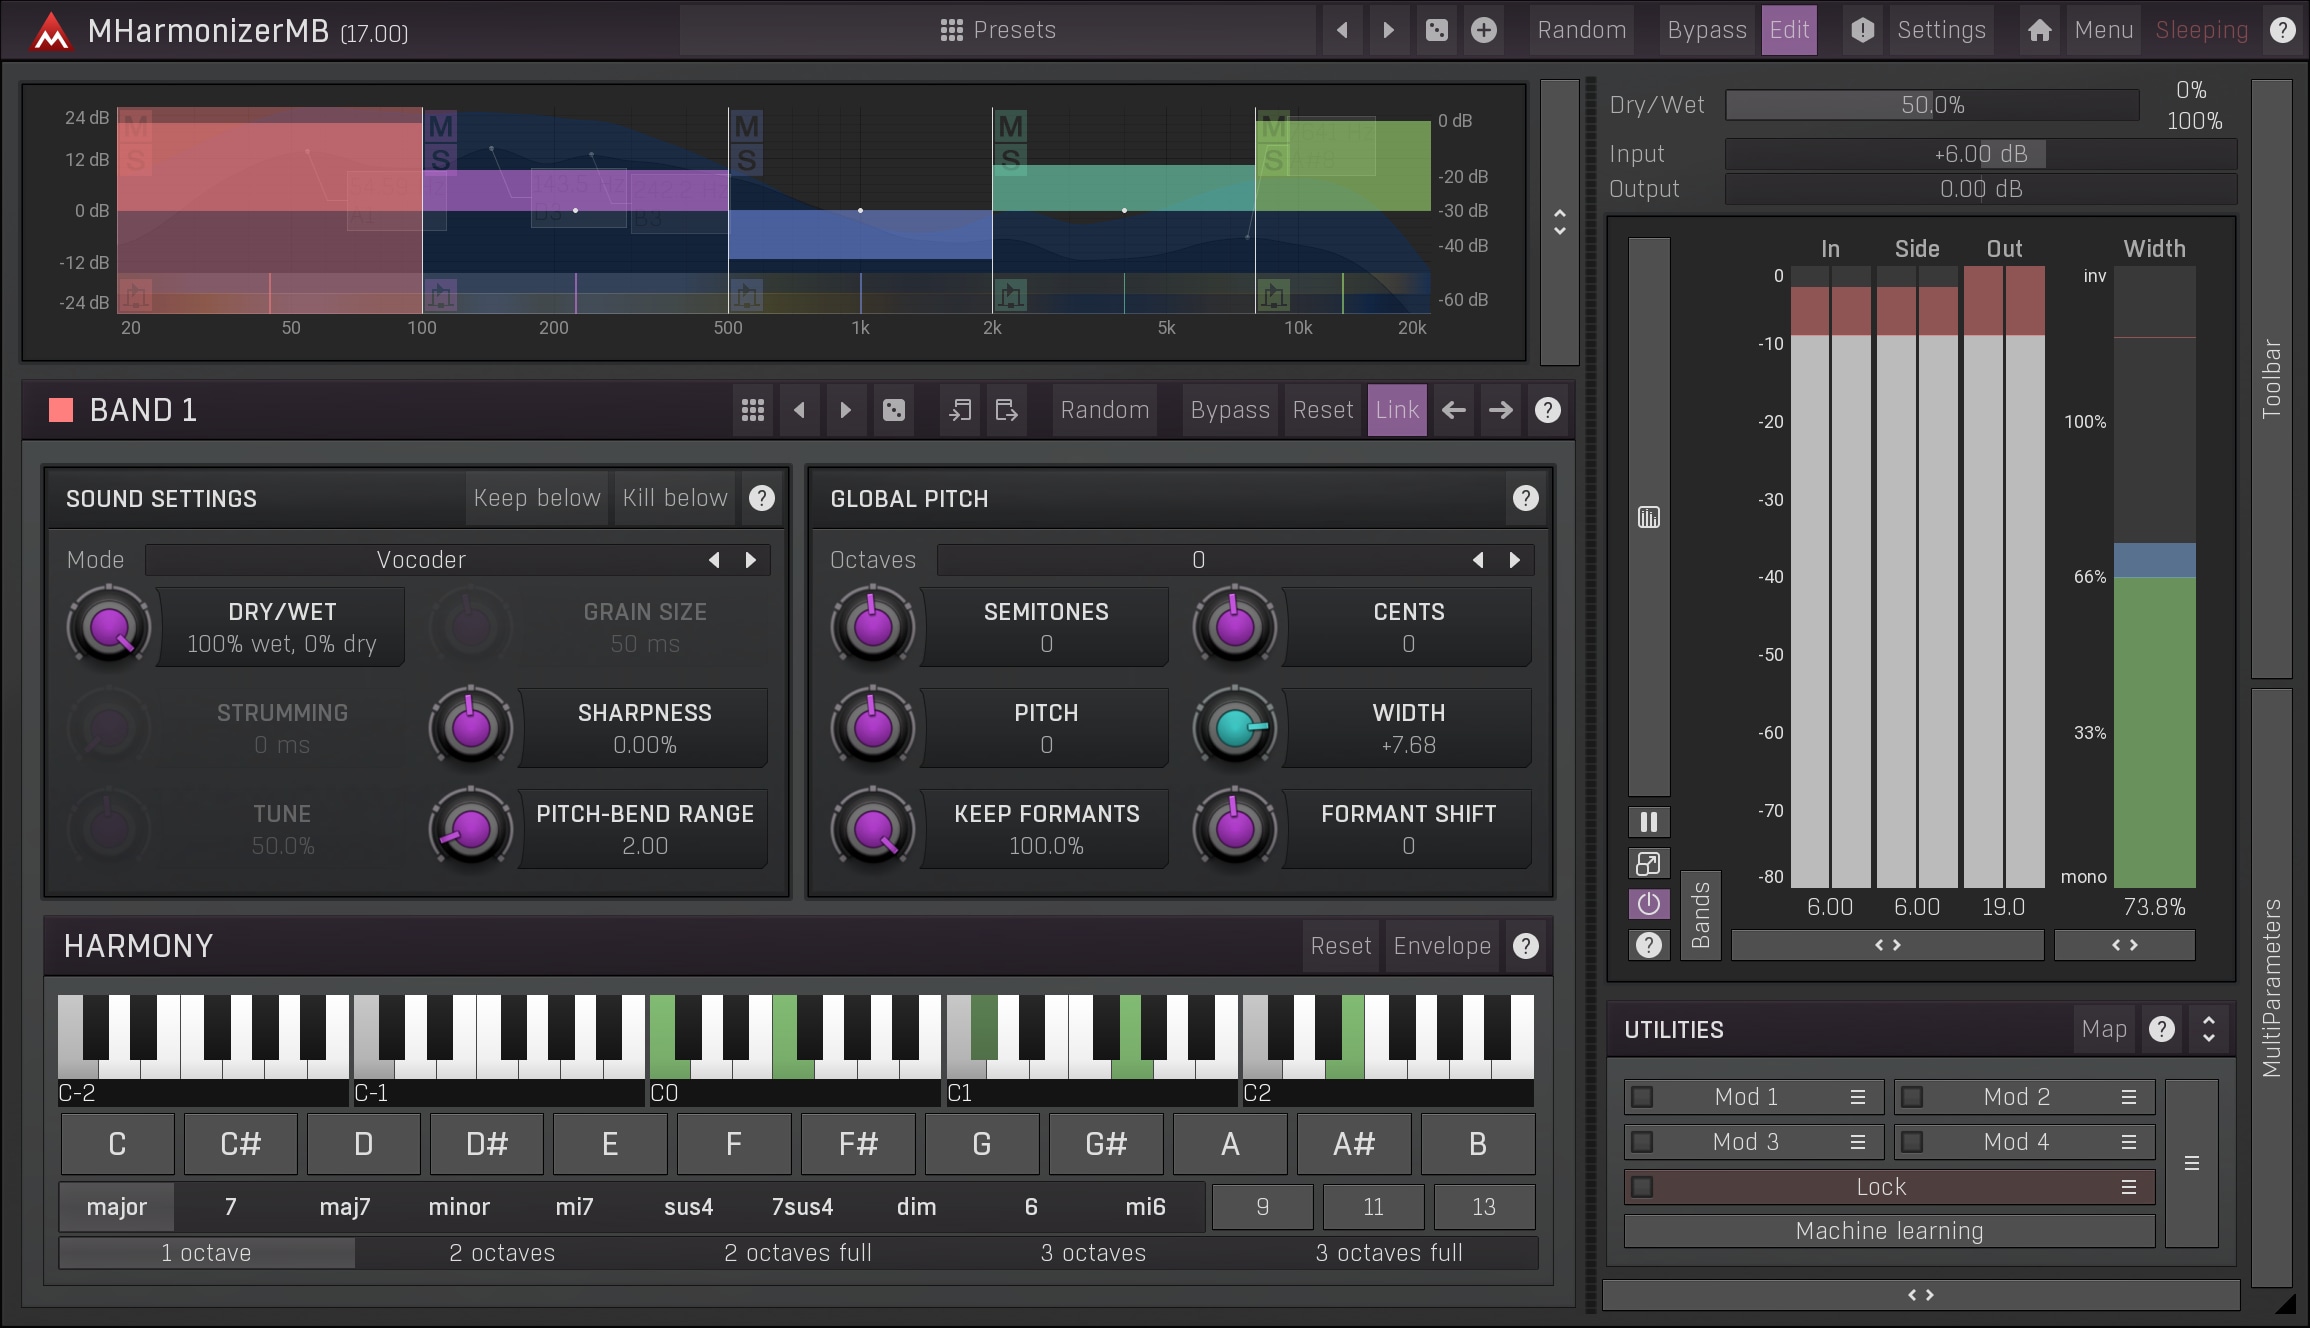Click Band 1 copy settings icon
This screenshot has width=2310, height=1328.
(960, 410)
